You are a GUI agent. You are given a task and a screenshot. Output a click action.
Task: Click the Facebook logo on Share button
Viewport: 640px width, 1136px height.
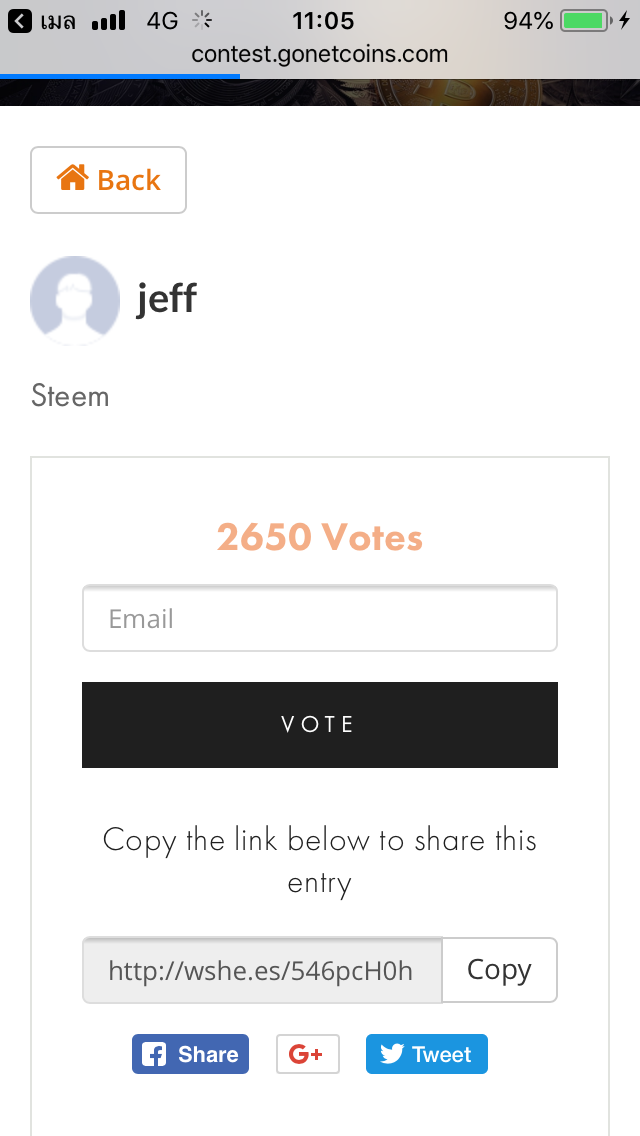point(154,1054)
